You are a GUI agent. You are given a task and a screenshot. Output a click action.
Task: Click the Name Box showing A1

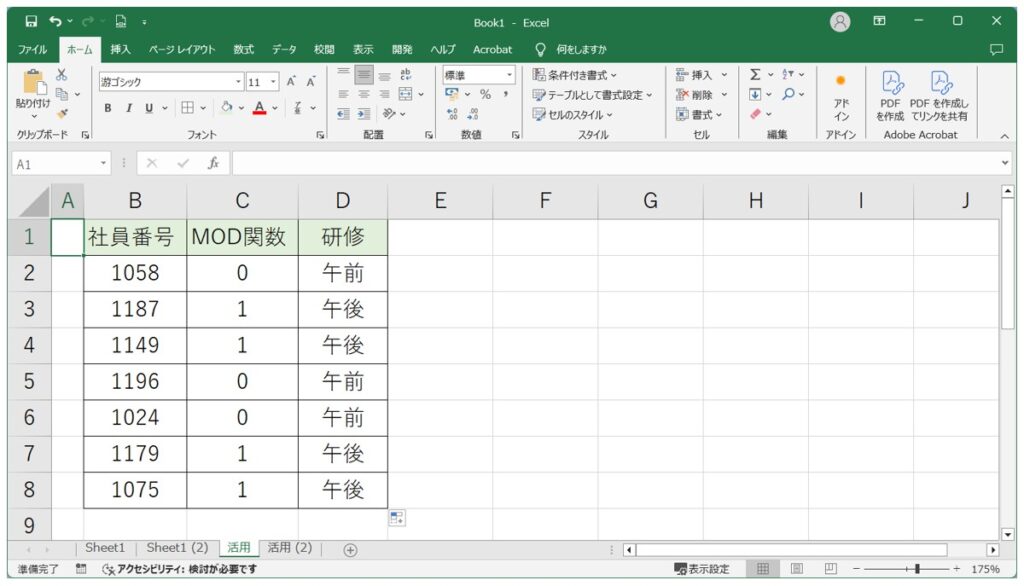point(55,164)
